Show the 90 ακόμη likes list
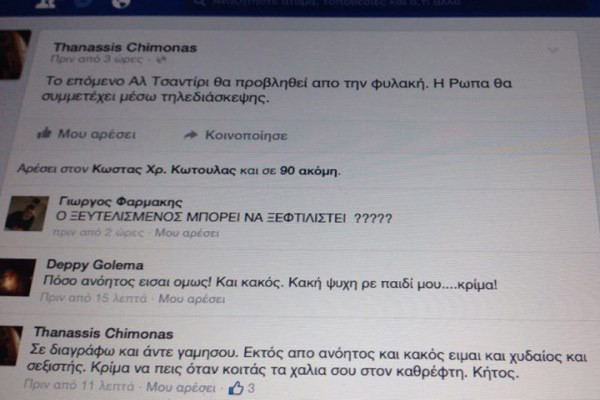 point(309,171)
